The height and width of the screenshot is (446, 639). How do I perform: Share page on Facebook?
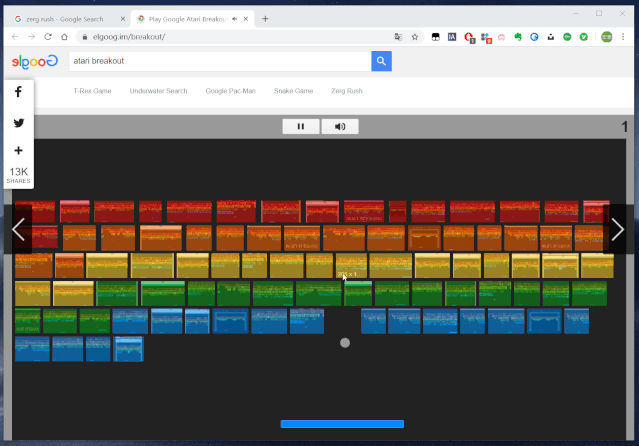pos(18,92)
